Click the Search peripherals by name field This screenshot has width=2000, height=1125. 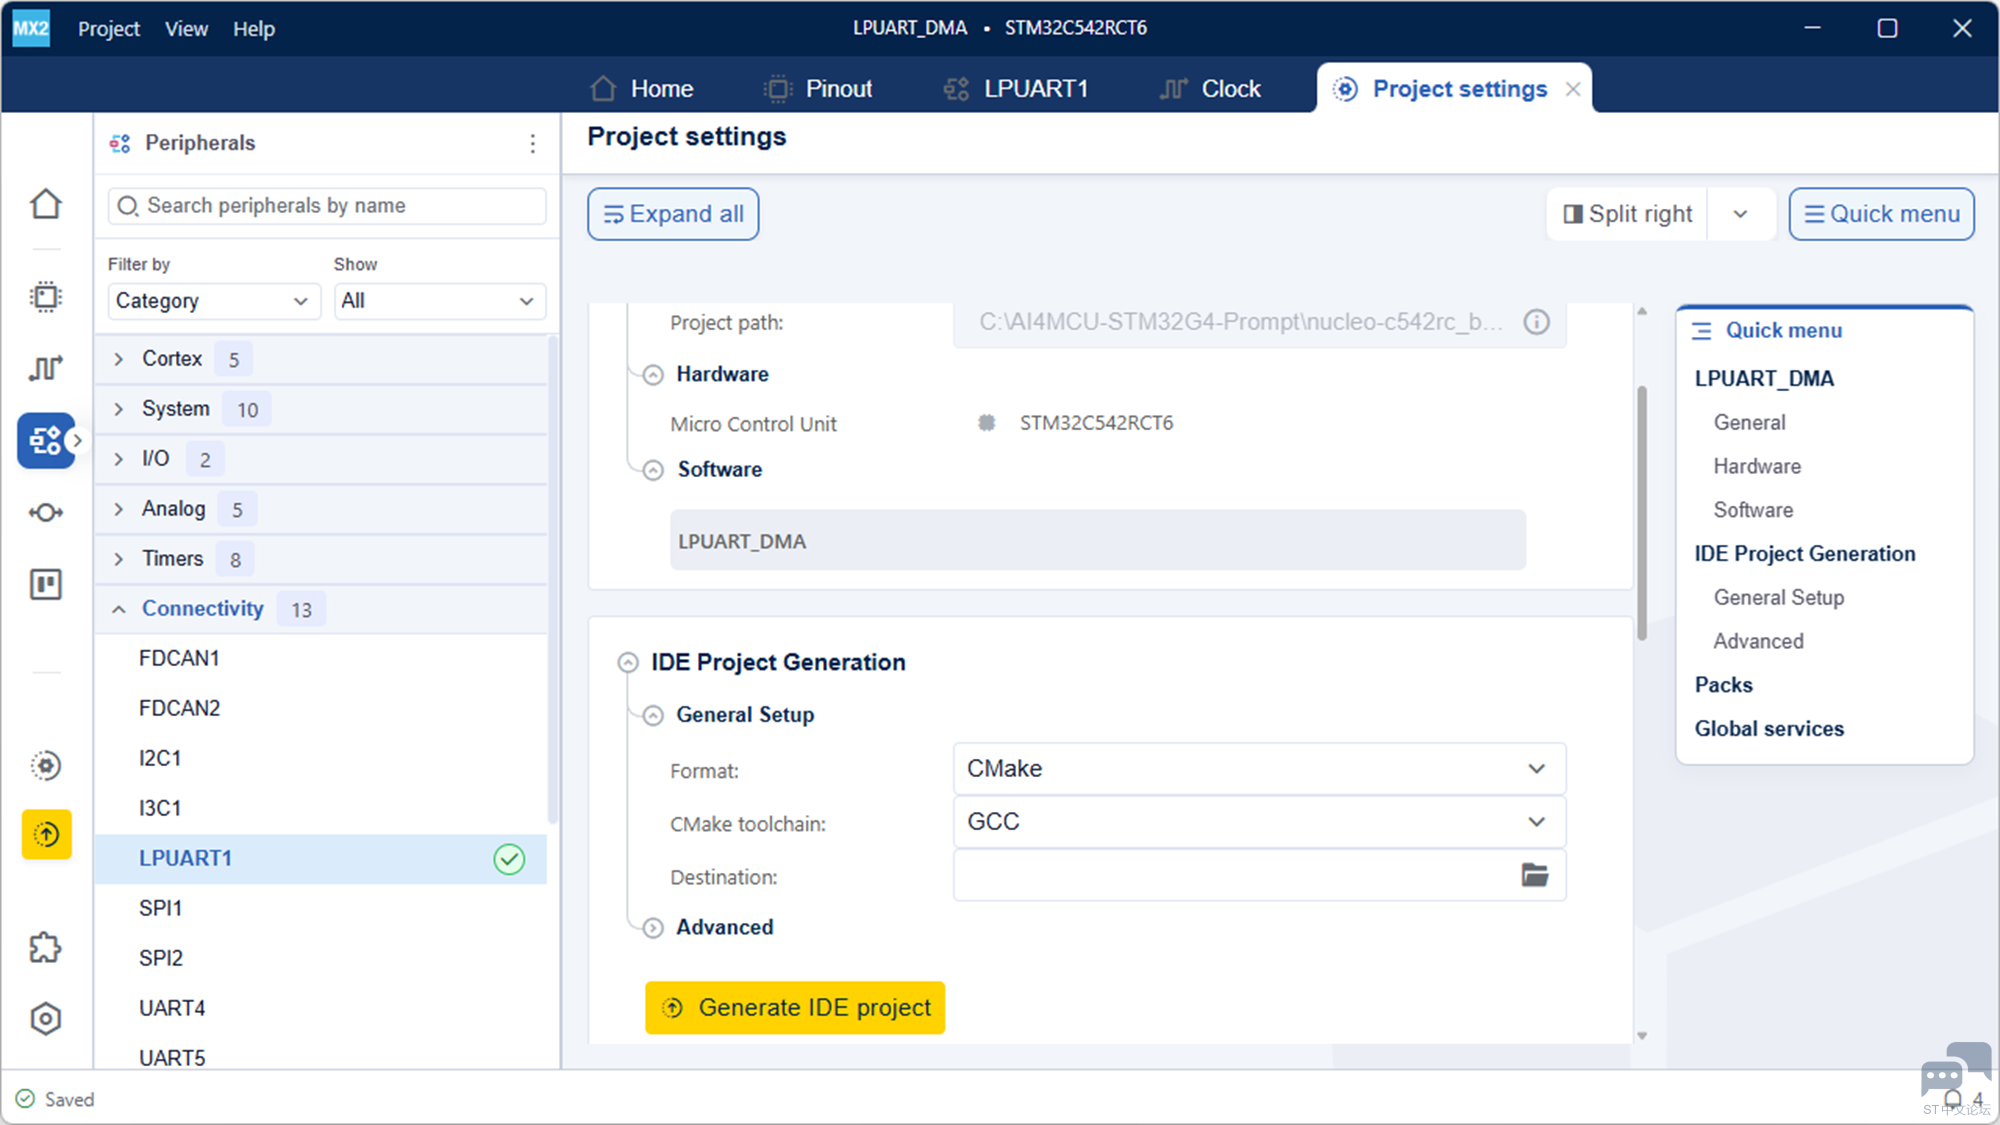point(327,206)
